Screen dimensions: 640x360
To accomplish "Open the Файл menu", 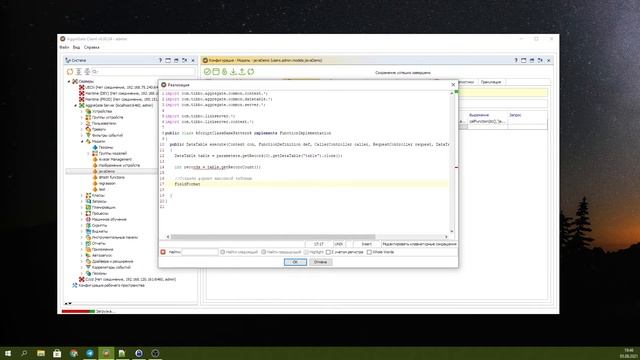I will (x=64, y=47).
